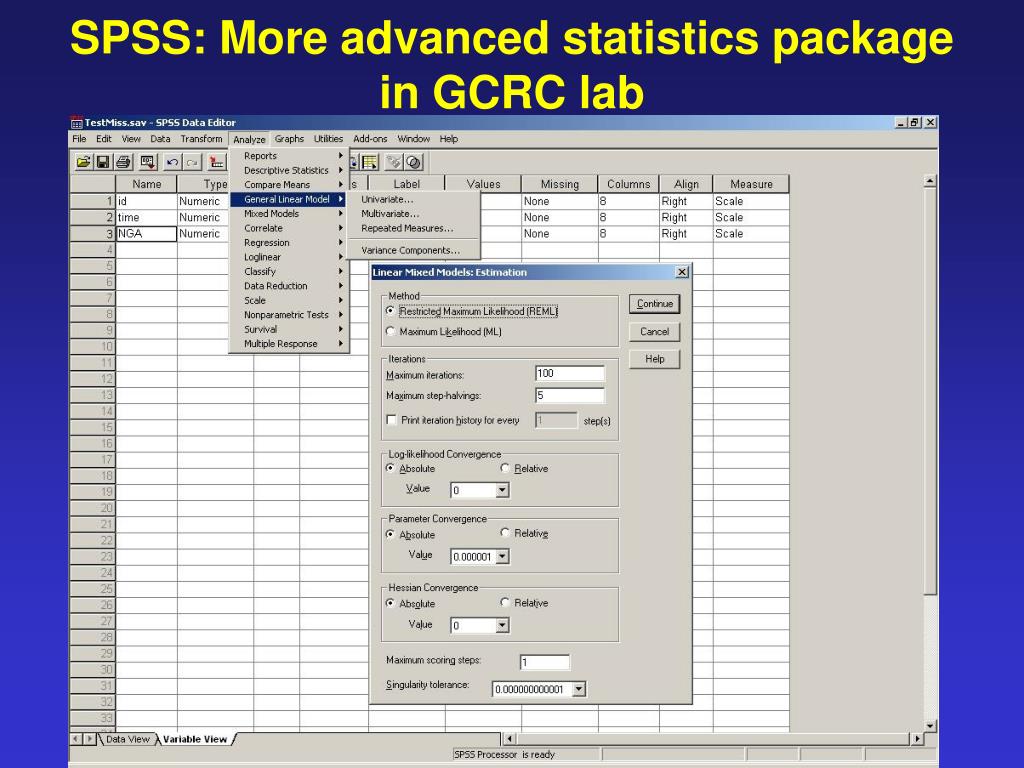Click the Maximum step-halvings input field
This screenshot has height=768, width=1024.
[x=570, y=395]
